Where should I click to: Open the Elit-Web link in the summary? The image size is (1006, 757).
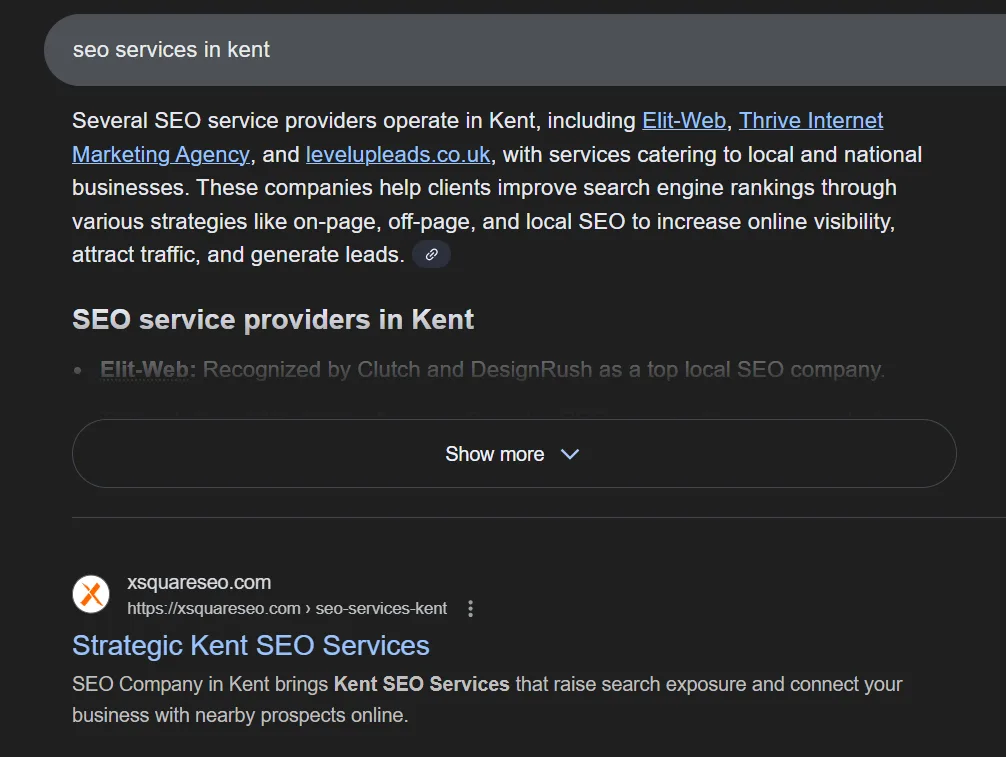point(684,120)
